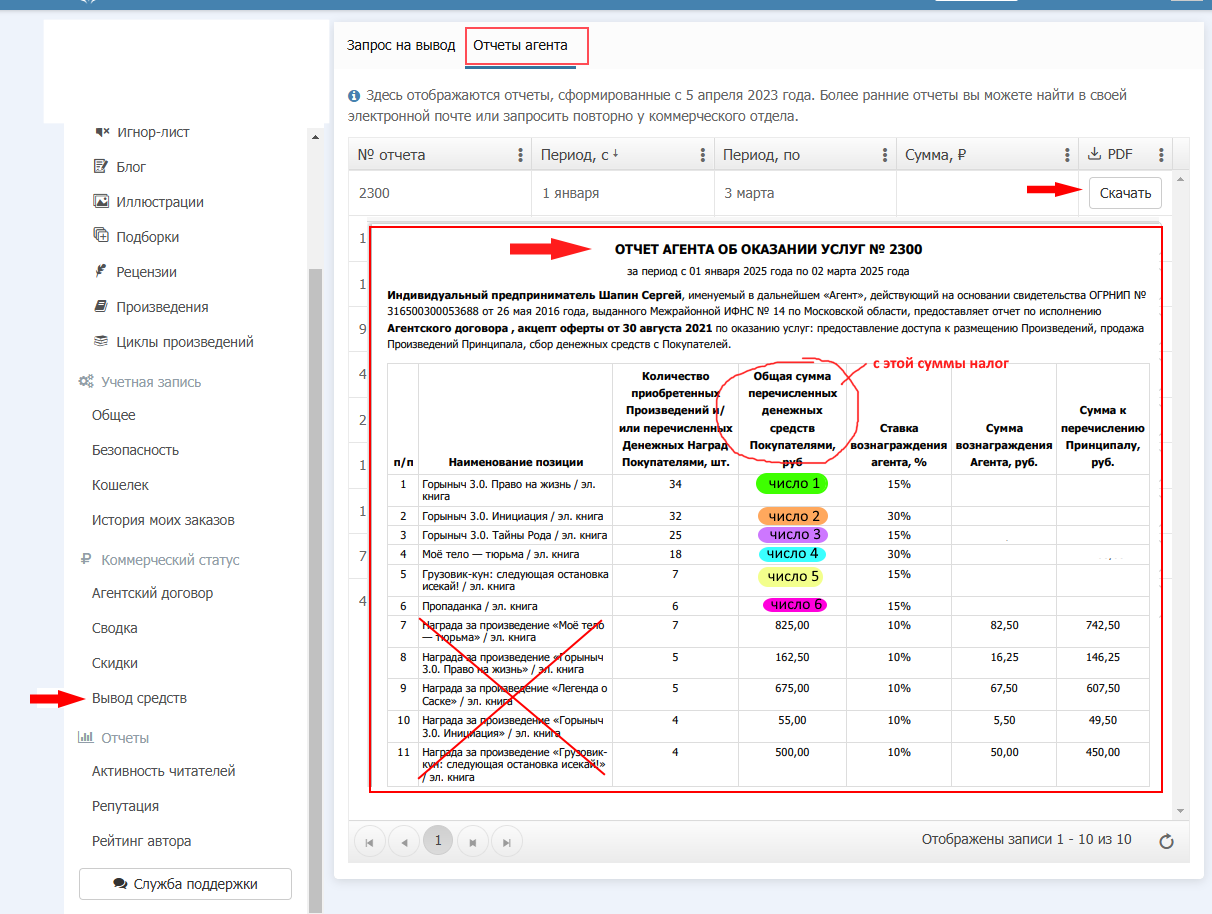1212x914 pixels.
Task: Open column menu for № отчета
Action: tap(520, 155)
